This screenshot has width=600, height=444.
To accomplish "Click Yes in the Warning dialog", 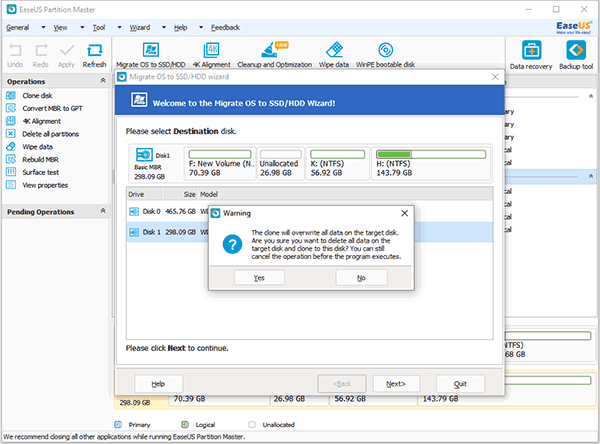I will click(259, 277).
